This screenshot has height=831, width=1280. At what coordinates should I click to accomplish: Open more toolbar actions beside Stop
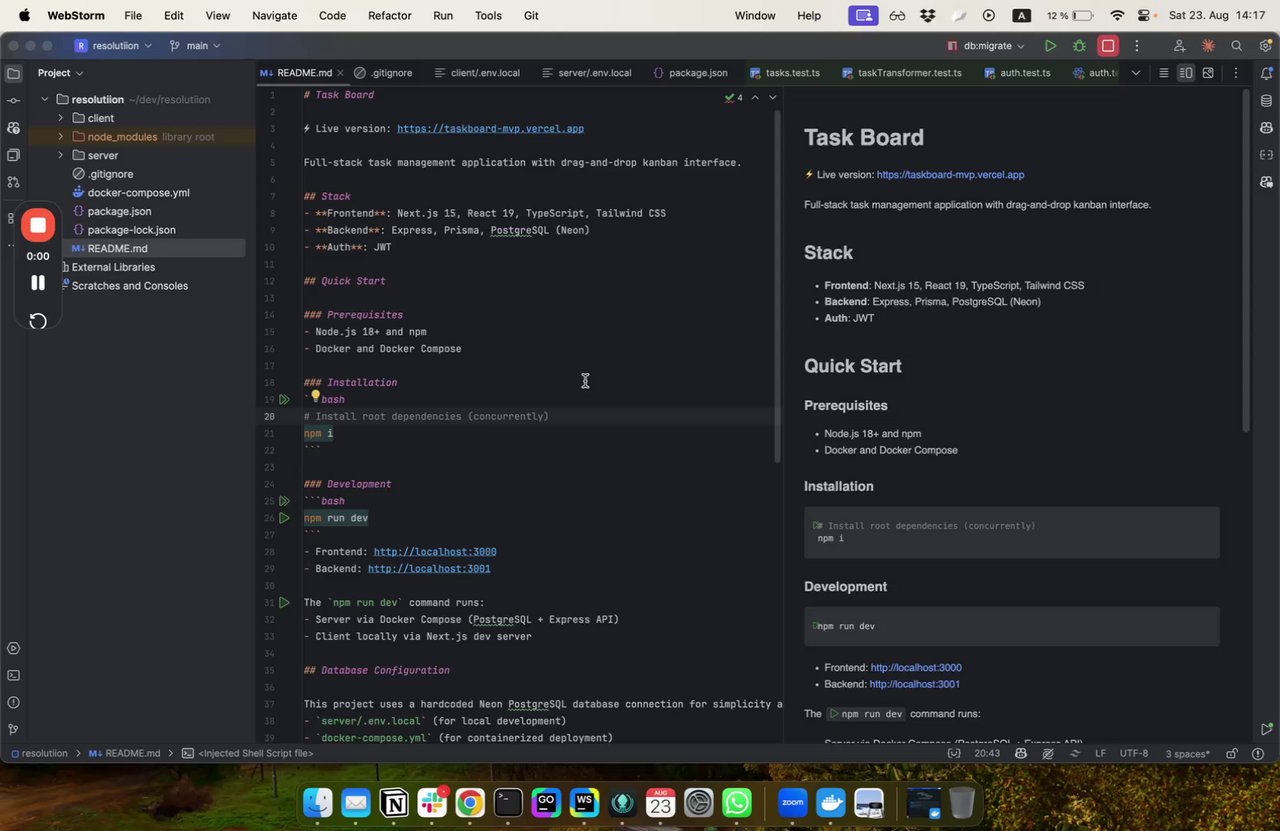click(1137, 46)
